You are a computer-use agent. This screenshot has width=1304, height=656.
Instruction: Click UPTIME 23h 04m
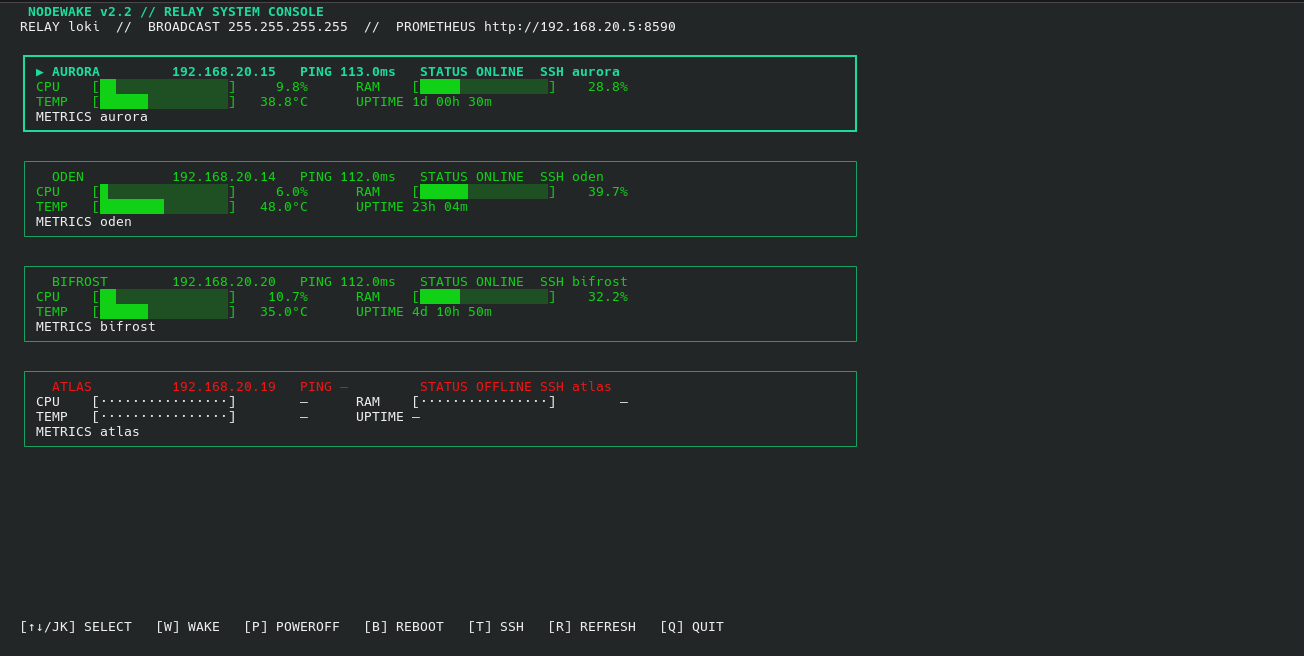point(412,207)
